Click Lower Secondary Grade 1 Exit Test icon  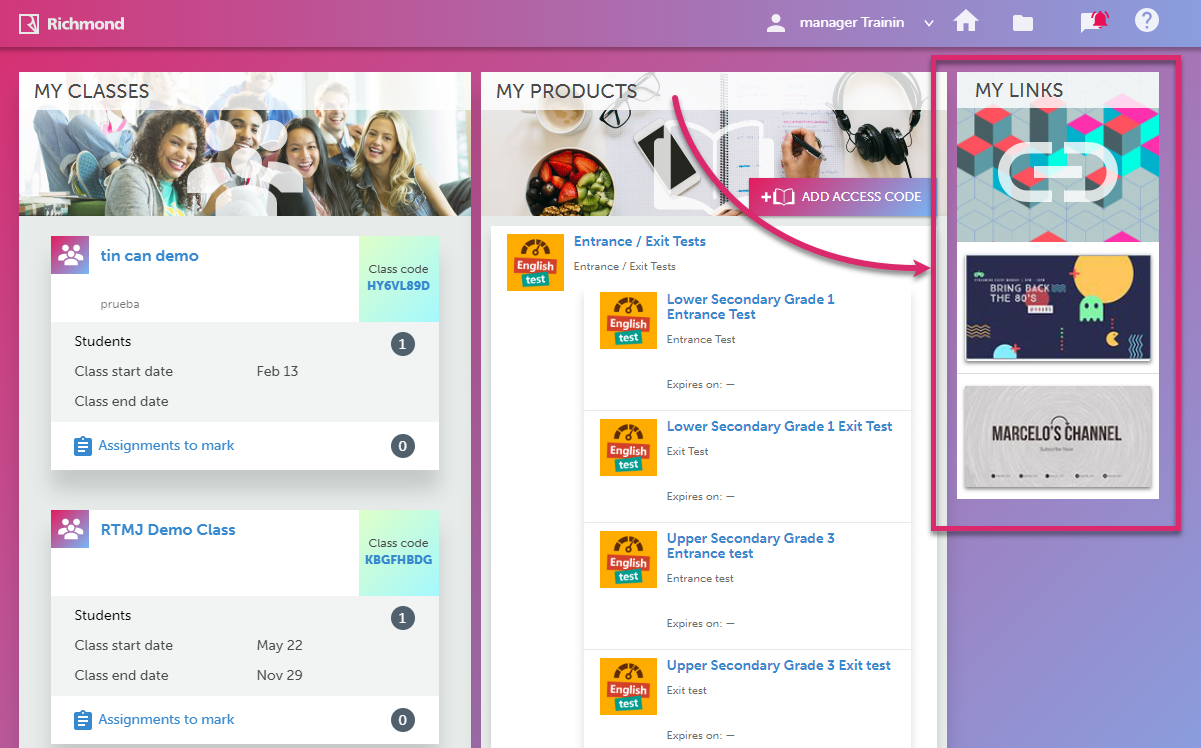point(628,447)
